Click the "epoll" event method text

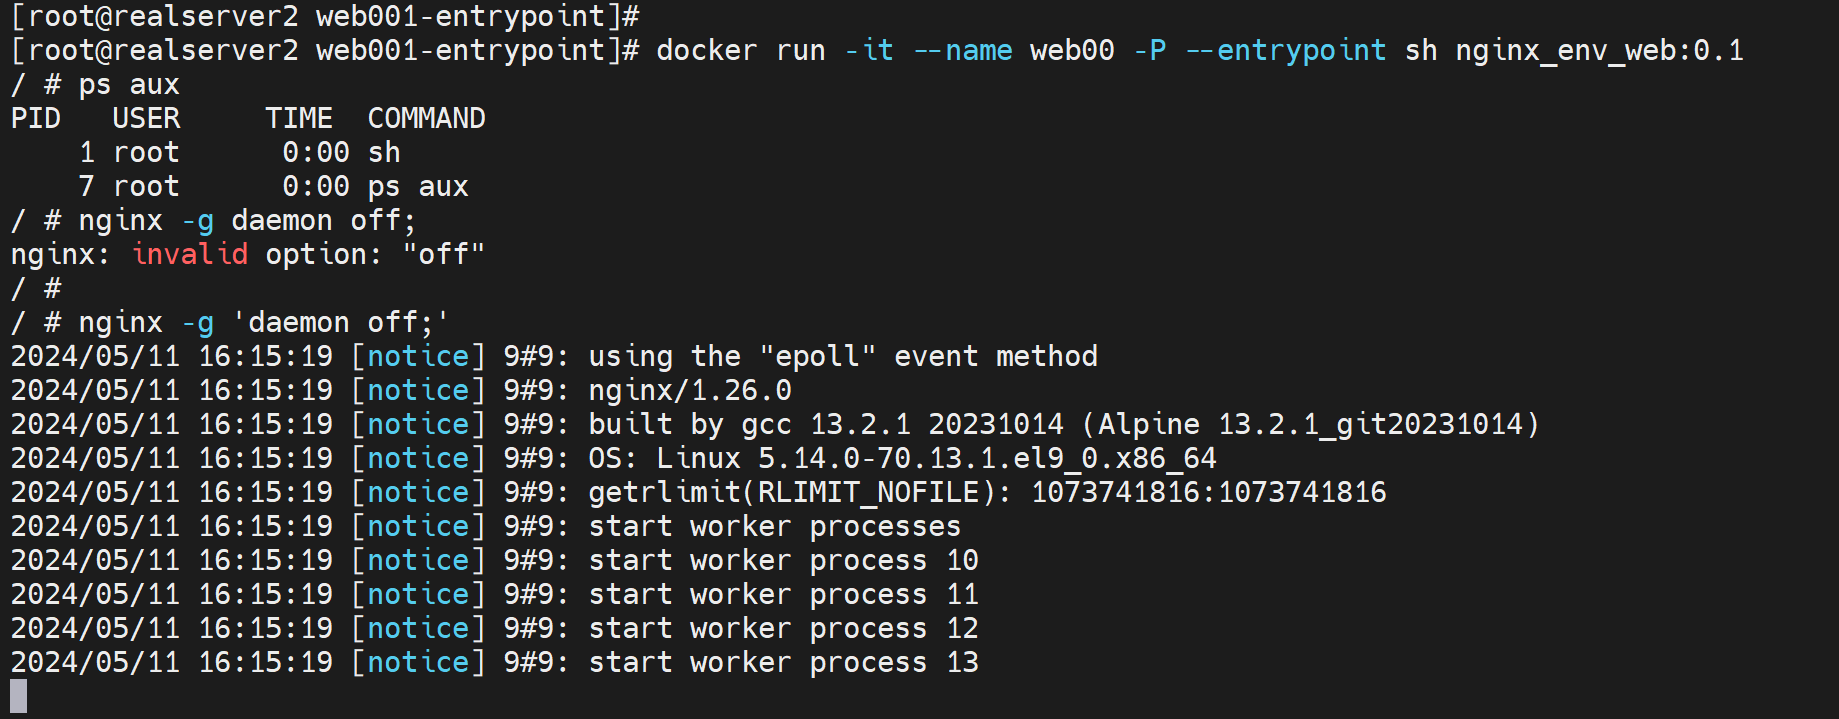[x=817, y=357]
